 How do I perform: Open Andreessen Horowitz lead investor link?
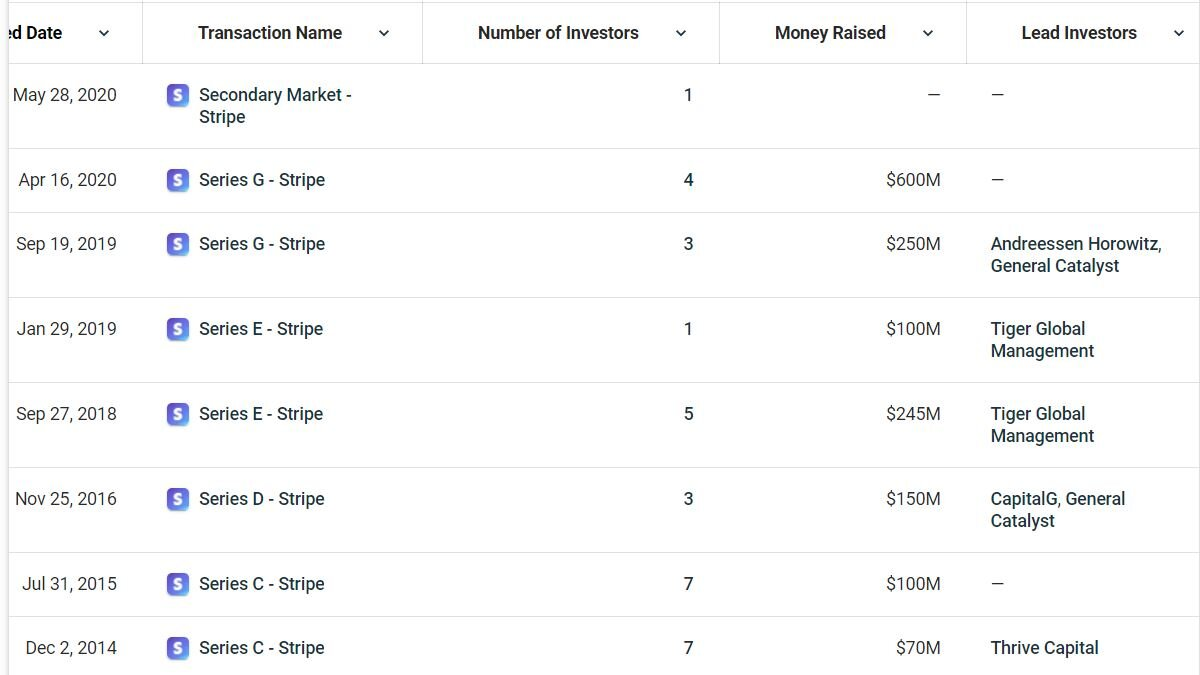point(1076,244)
